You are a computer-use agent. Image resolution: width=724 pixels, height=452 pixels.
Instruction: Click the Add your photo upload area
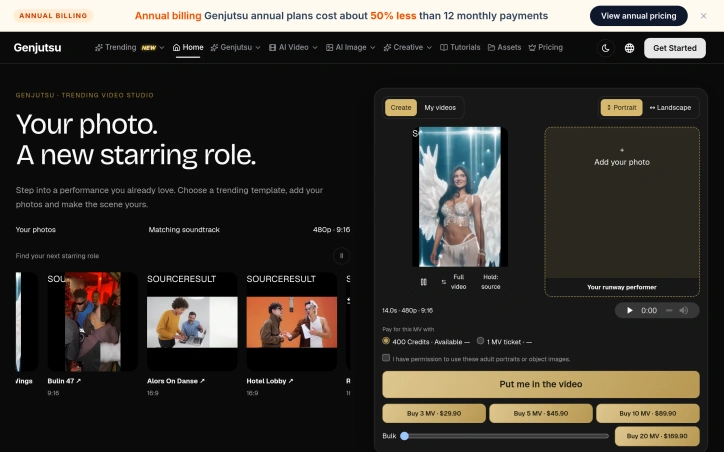tap(622, 211)
